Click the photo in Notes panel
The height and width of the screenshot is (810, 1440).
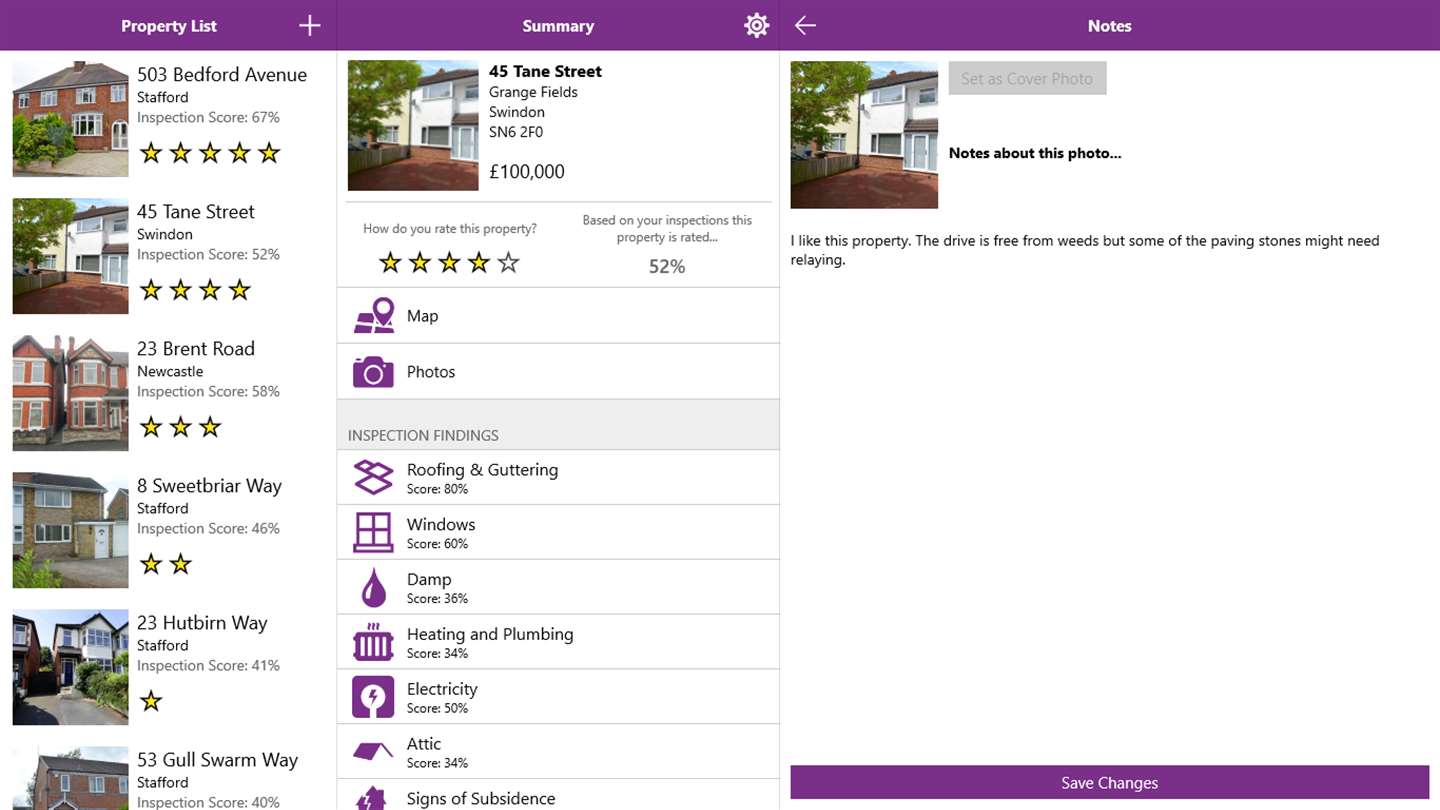864,135
